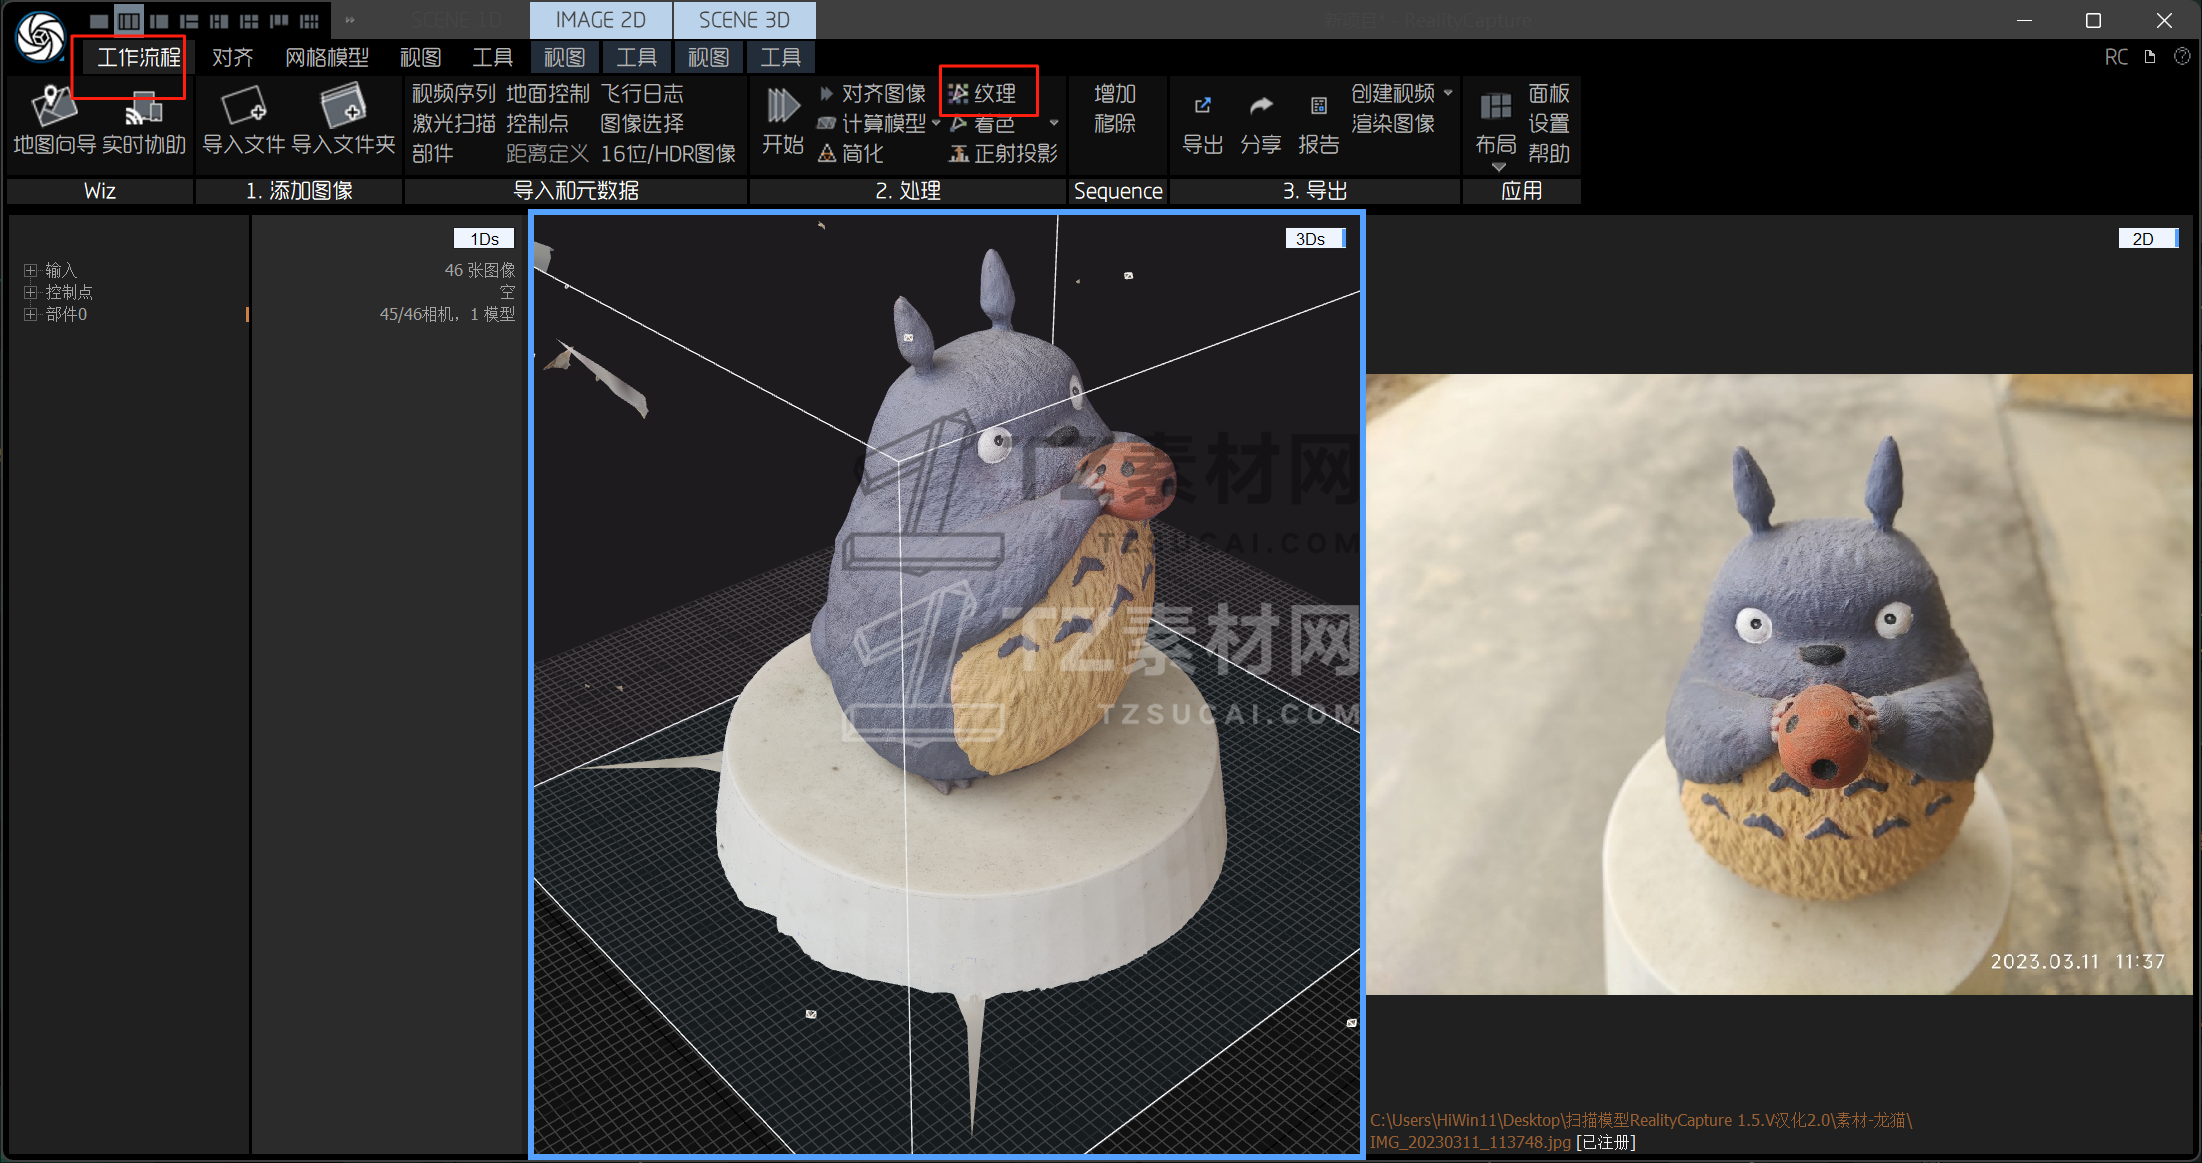This screenshot has height=1163, width=2202.
Task: Open the 1Ds view type selector
Action: pos(484,239)
